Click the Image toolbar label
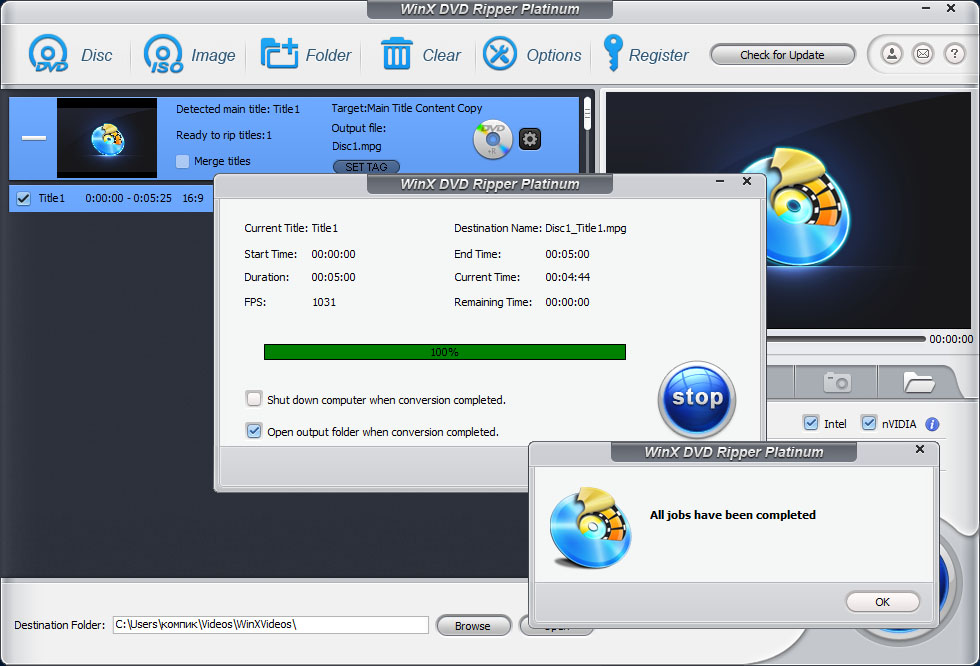Viewport: 980px width, 666px height. point(213,55)
